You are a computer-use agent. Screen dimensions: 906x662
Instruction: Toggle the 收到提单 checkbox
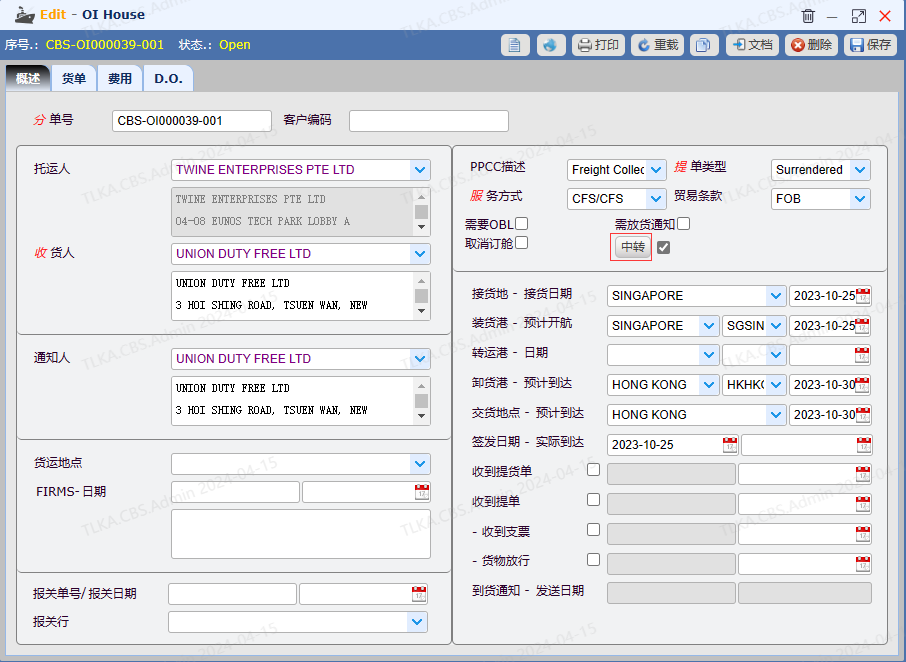click(593, 500)
